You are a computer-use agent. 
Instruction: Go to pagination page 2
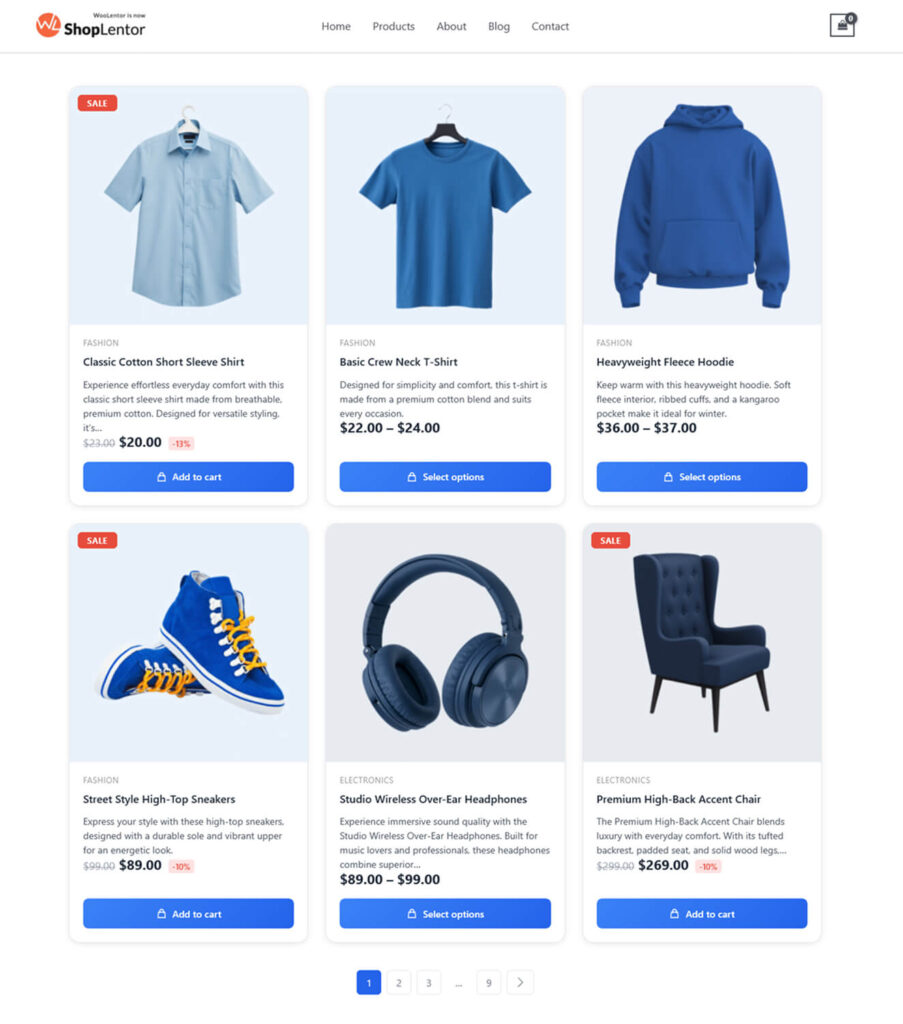click(398, 982)
